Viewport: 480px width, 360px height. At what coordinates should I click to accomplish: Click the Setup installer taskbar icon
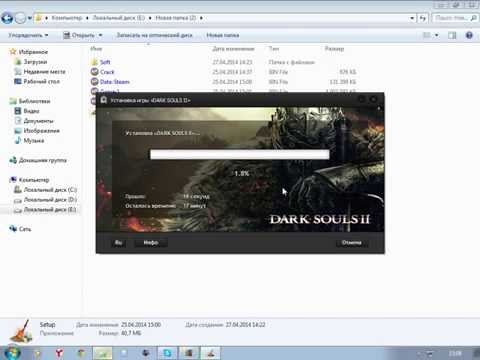[x=211, y=353]
